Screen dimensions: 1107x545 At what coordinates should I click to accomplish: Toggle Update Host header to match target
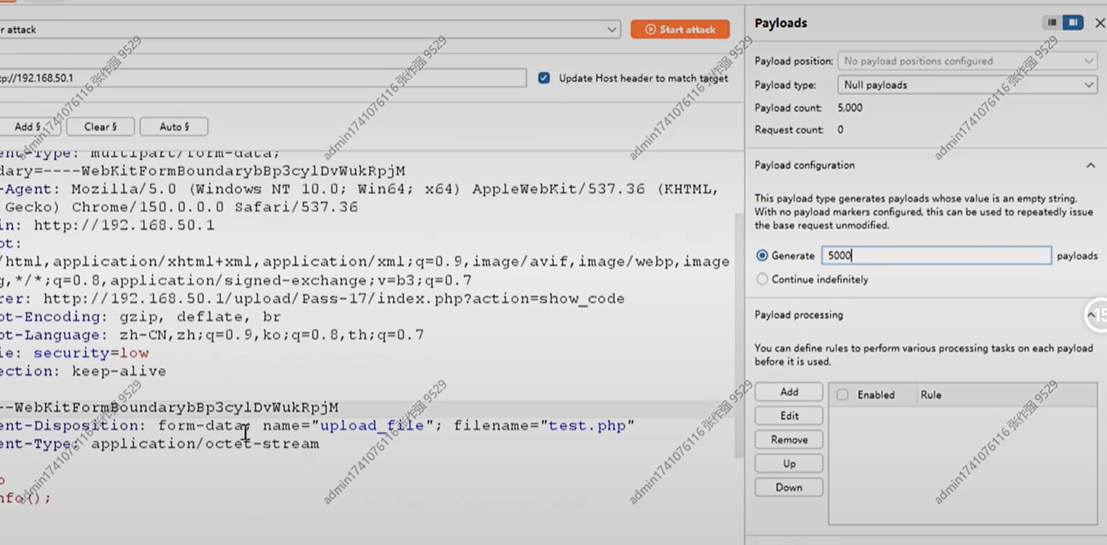pos(544,78)
